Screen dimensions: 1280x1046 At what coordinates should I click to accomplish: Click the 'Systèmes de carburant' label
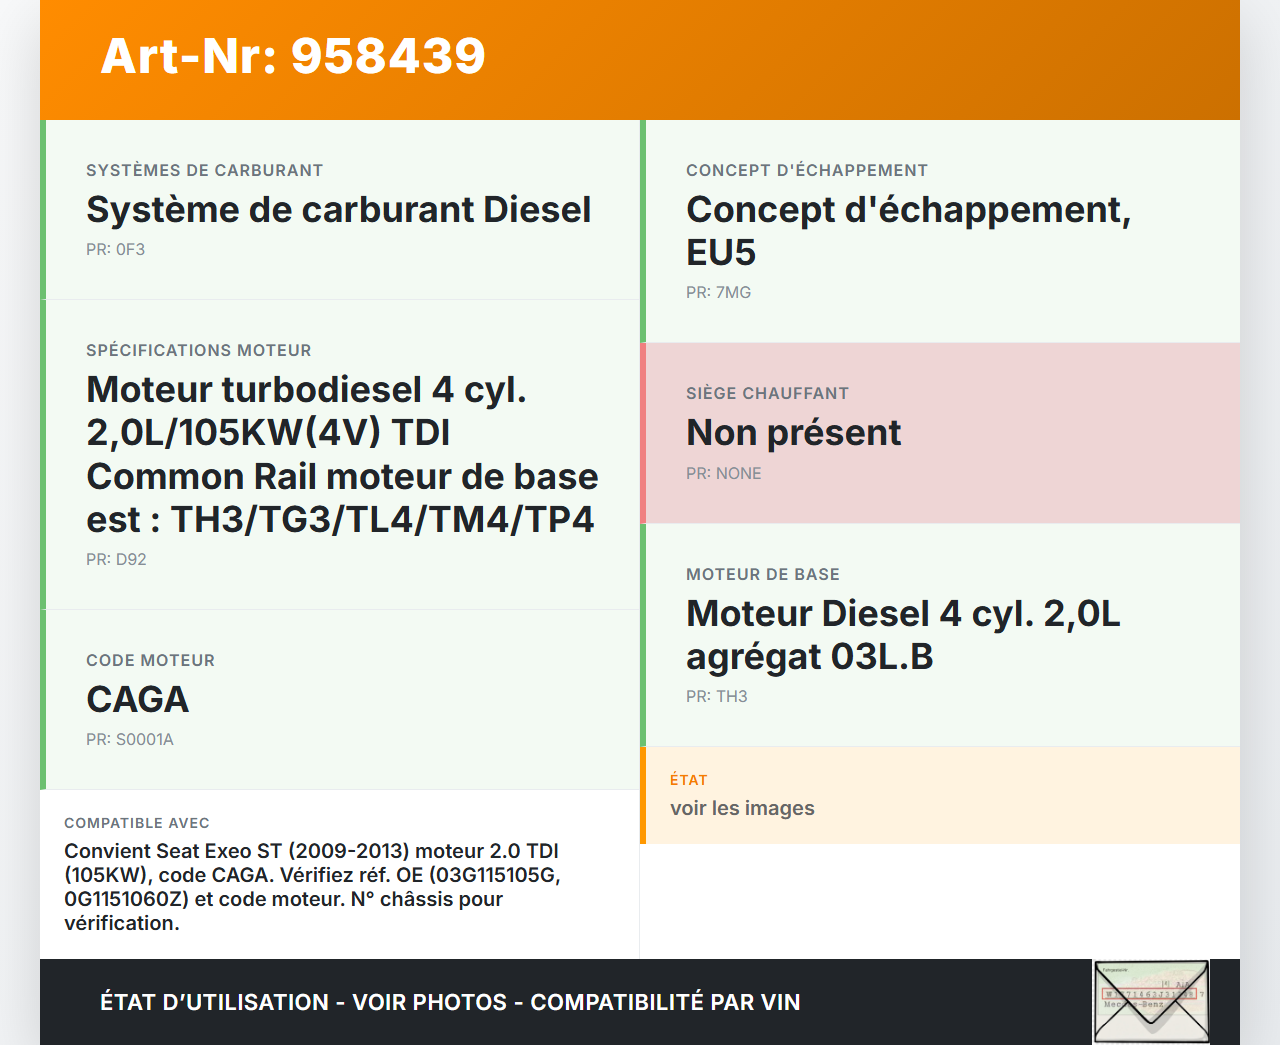pyautogui.click(x=204, y=171)
